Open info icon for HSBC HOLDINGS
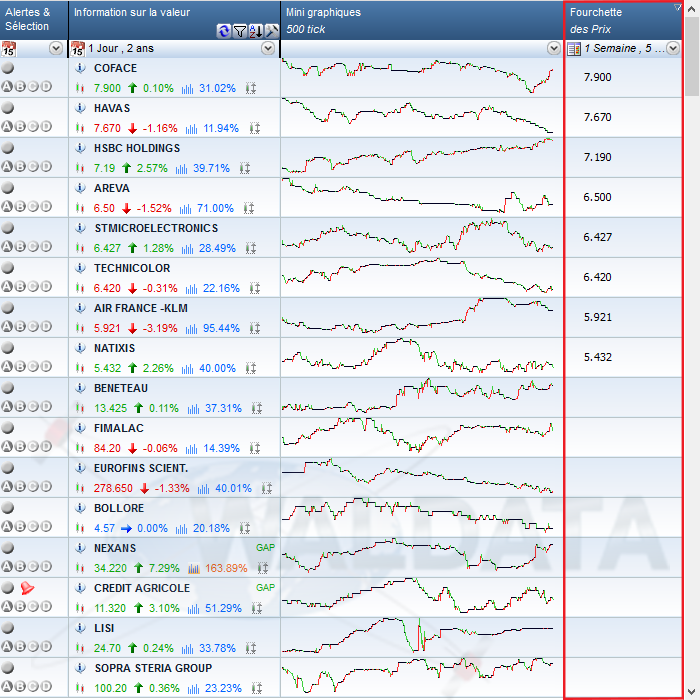The width and height of the screenshot is (700, 700). coord(80,148)
